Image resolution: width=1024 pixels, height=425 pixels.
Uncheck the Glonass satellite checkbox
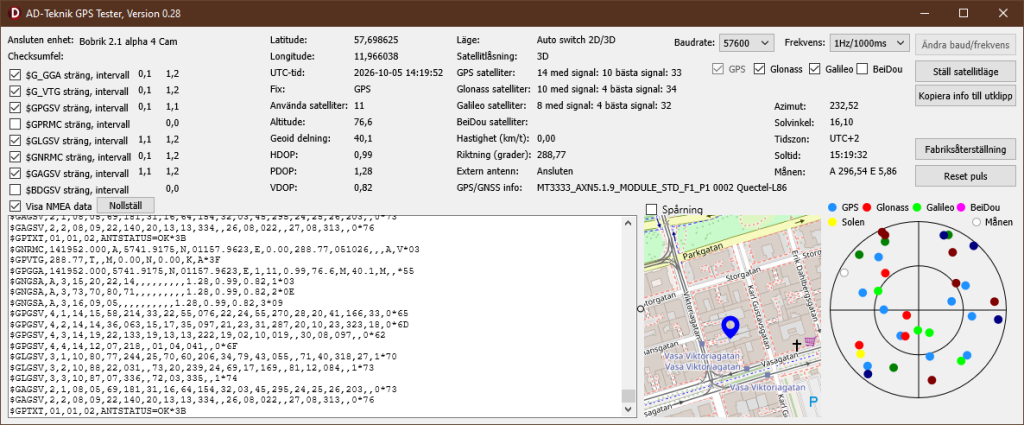[759, 69]
